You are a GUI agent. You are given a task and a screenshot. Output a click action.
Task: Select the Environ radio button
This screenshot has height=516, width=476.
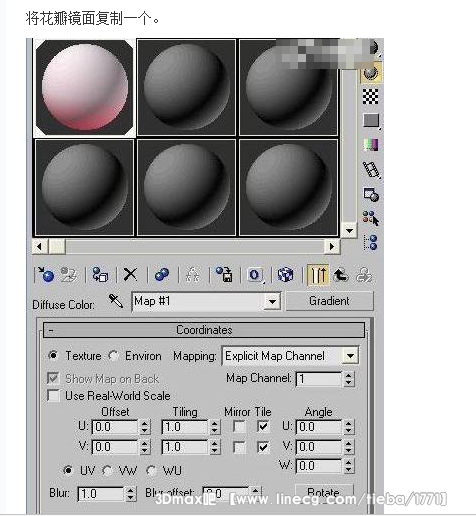tap(113, 356)
